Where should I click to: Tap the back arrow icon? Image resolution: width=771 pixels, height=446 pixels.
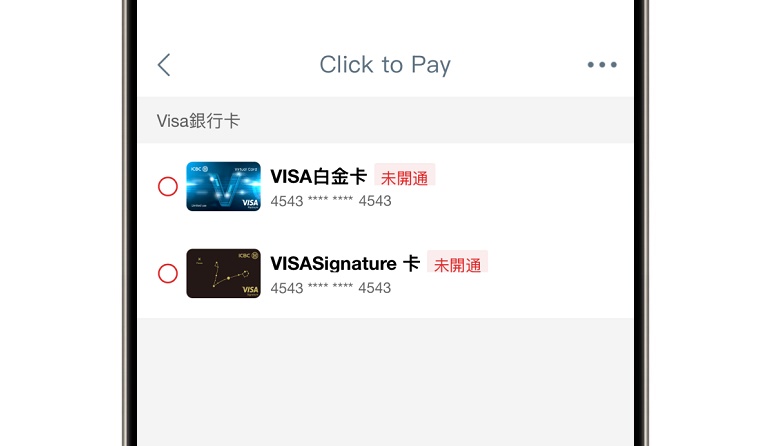[164, 65]
